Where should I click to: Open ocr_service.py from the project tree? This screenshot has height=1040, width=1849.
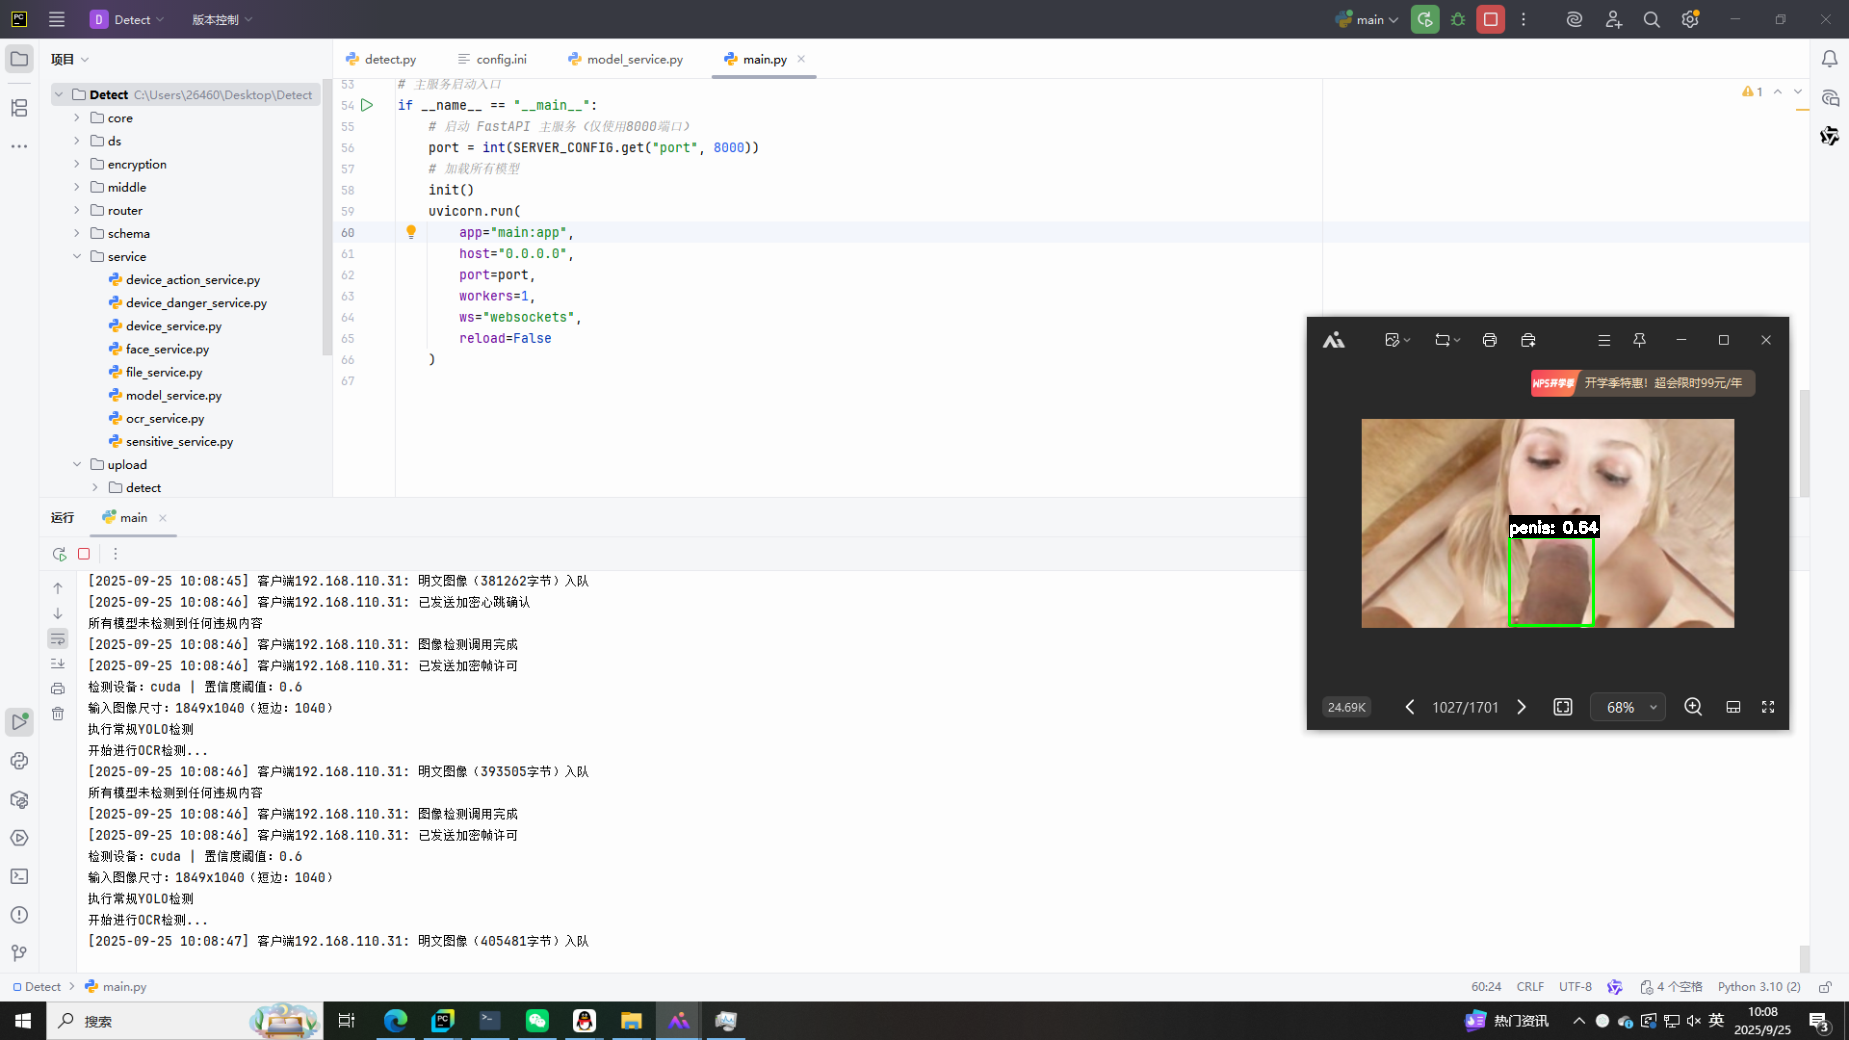165,419
